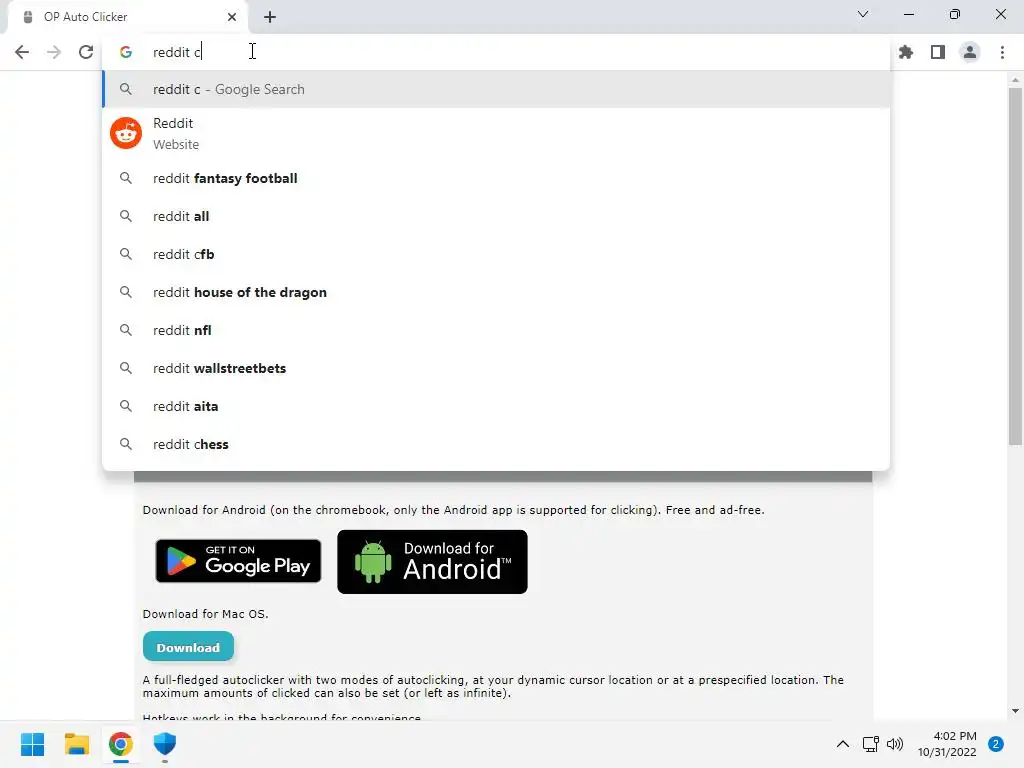Screen dimensions: 1024x768
Task: Open the tab search chevron
Action: tap(863, 14)
